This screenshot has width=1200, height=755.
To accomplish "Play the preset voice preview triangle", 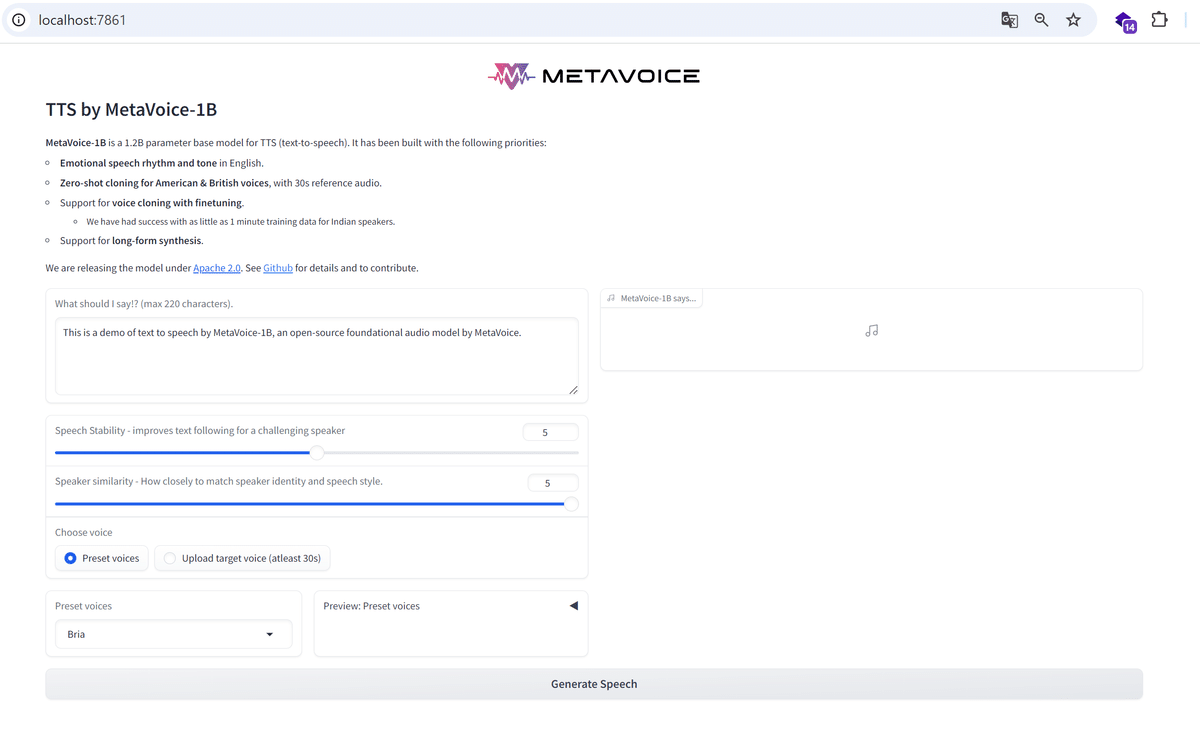I will (x=573, y=605).
